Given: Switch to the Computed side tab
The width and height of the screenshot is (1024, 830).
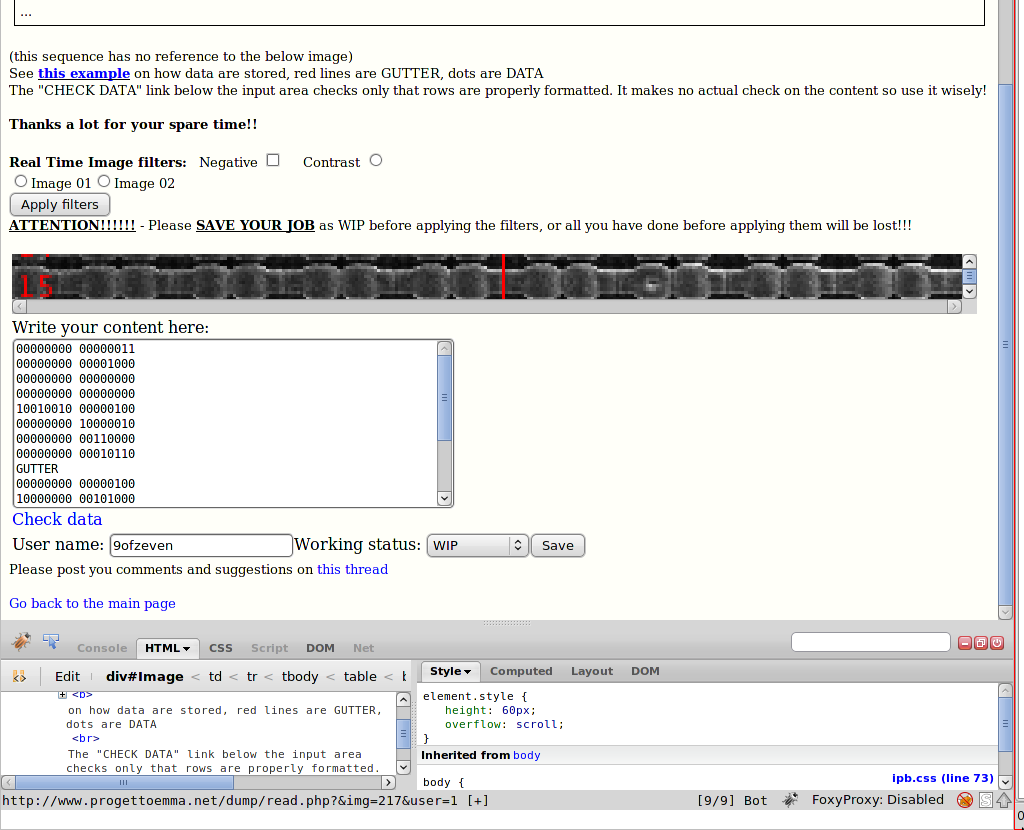Looking at the screenshot, I should (x=521, y=671).
